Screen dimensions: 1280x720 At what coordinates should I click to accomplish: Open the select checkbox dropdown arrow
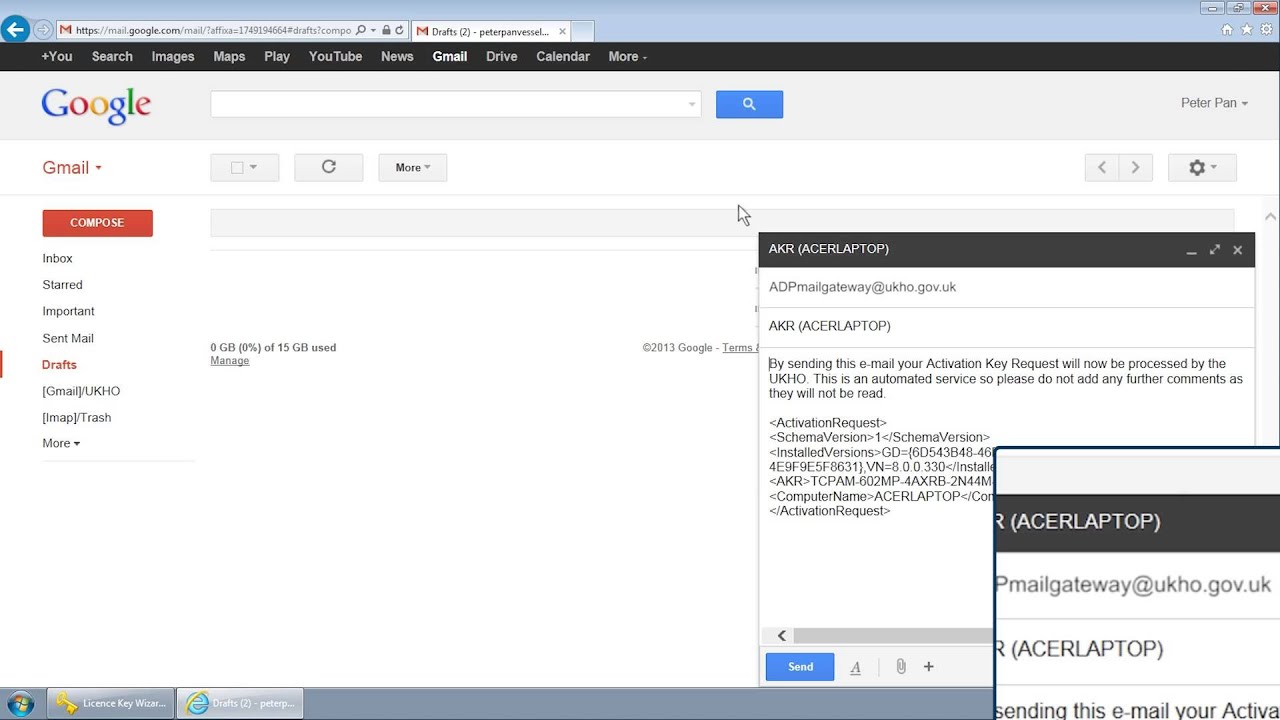(253, 168)
